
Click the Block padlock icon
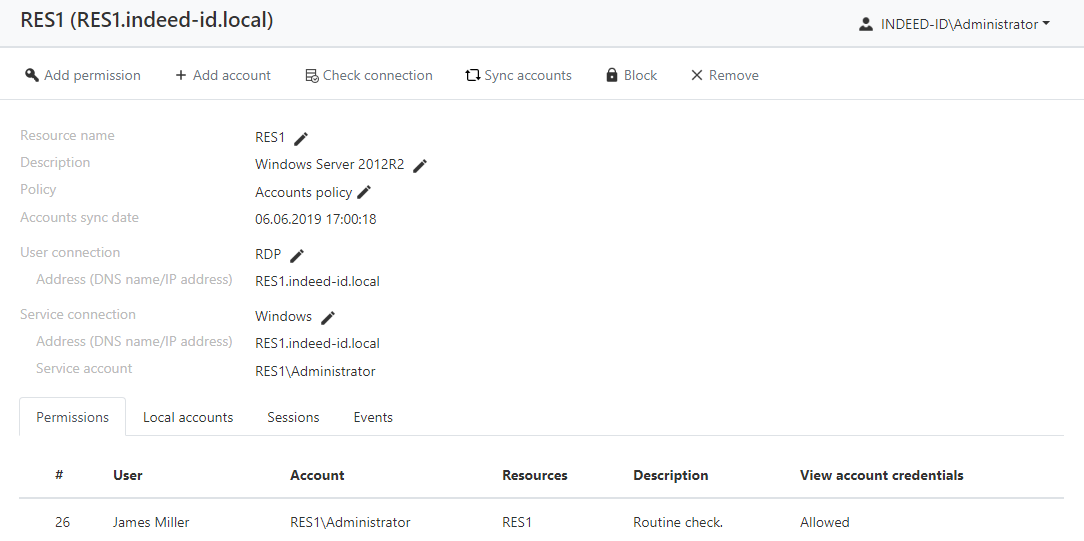pos(612,76)
